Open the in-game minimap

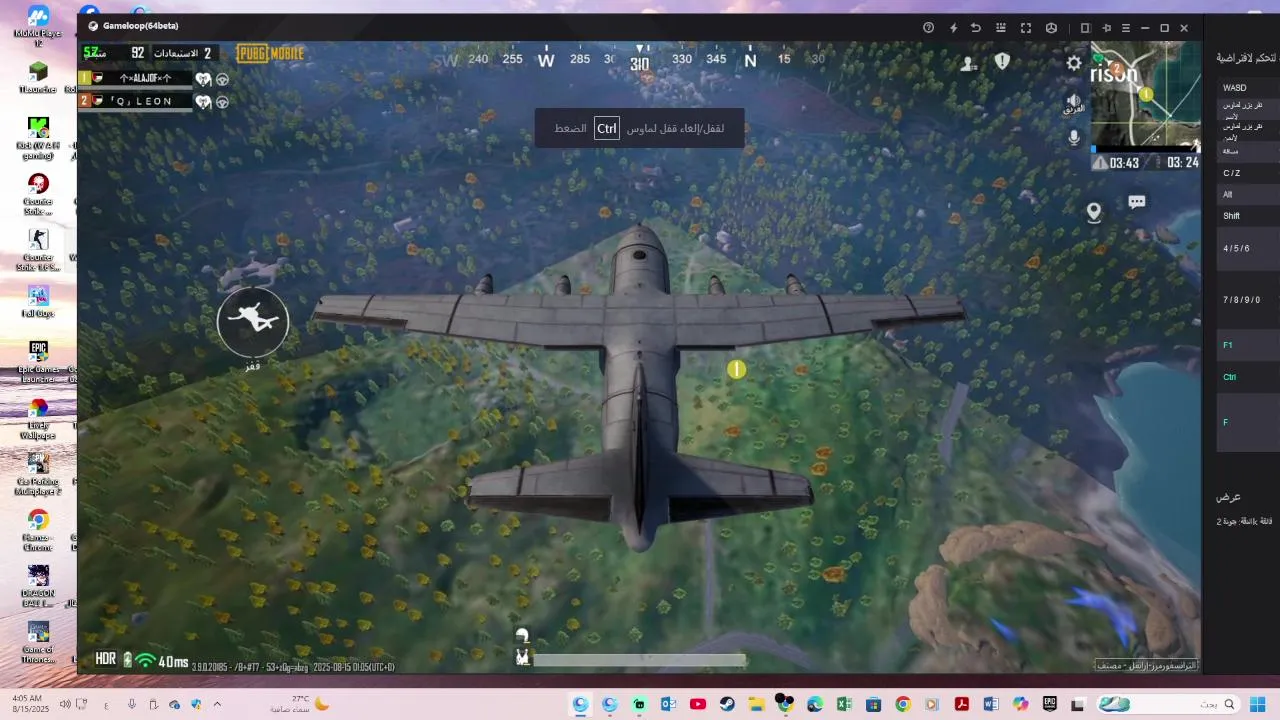tap(1145, 95)
